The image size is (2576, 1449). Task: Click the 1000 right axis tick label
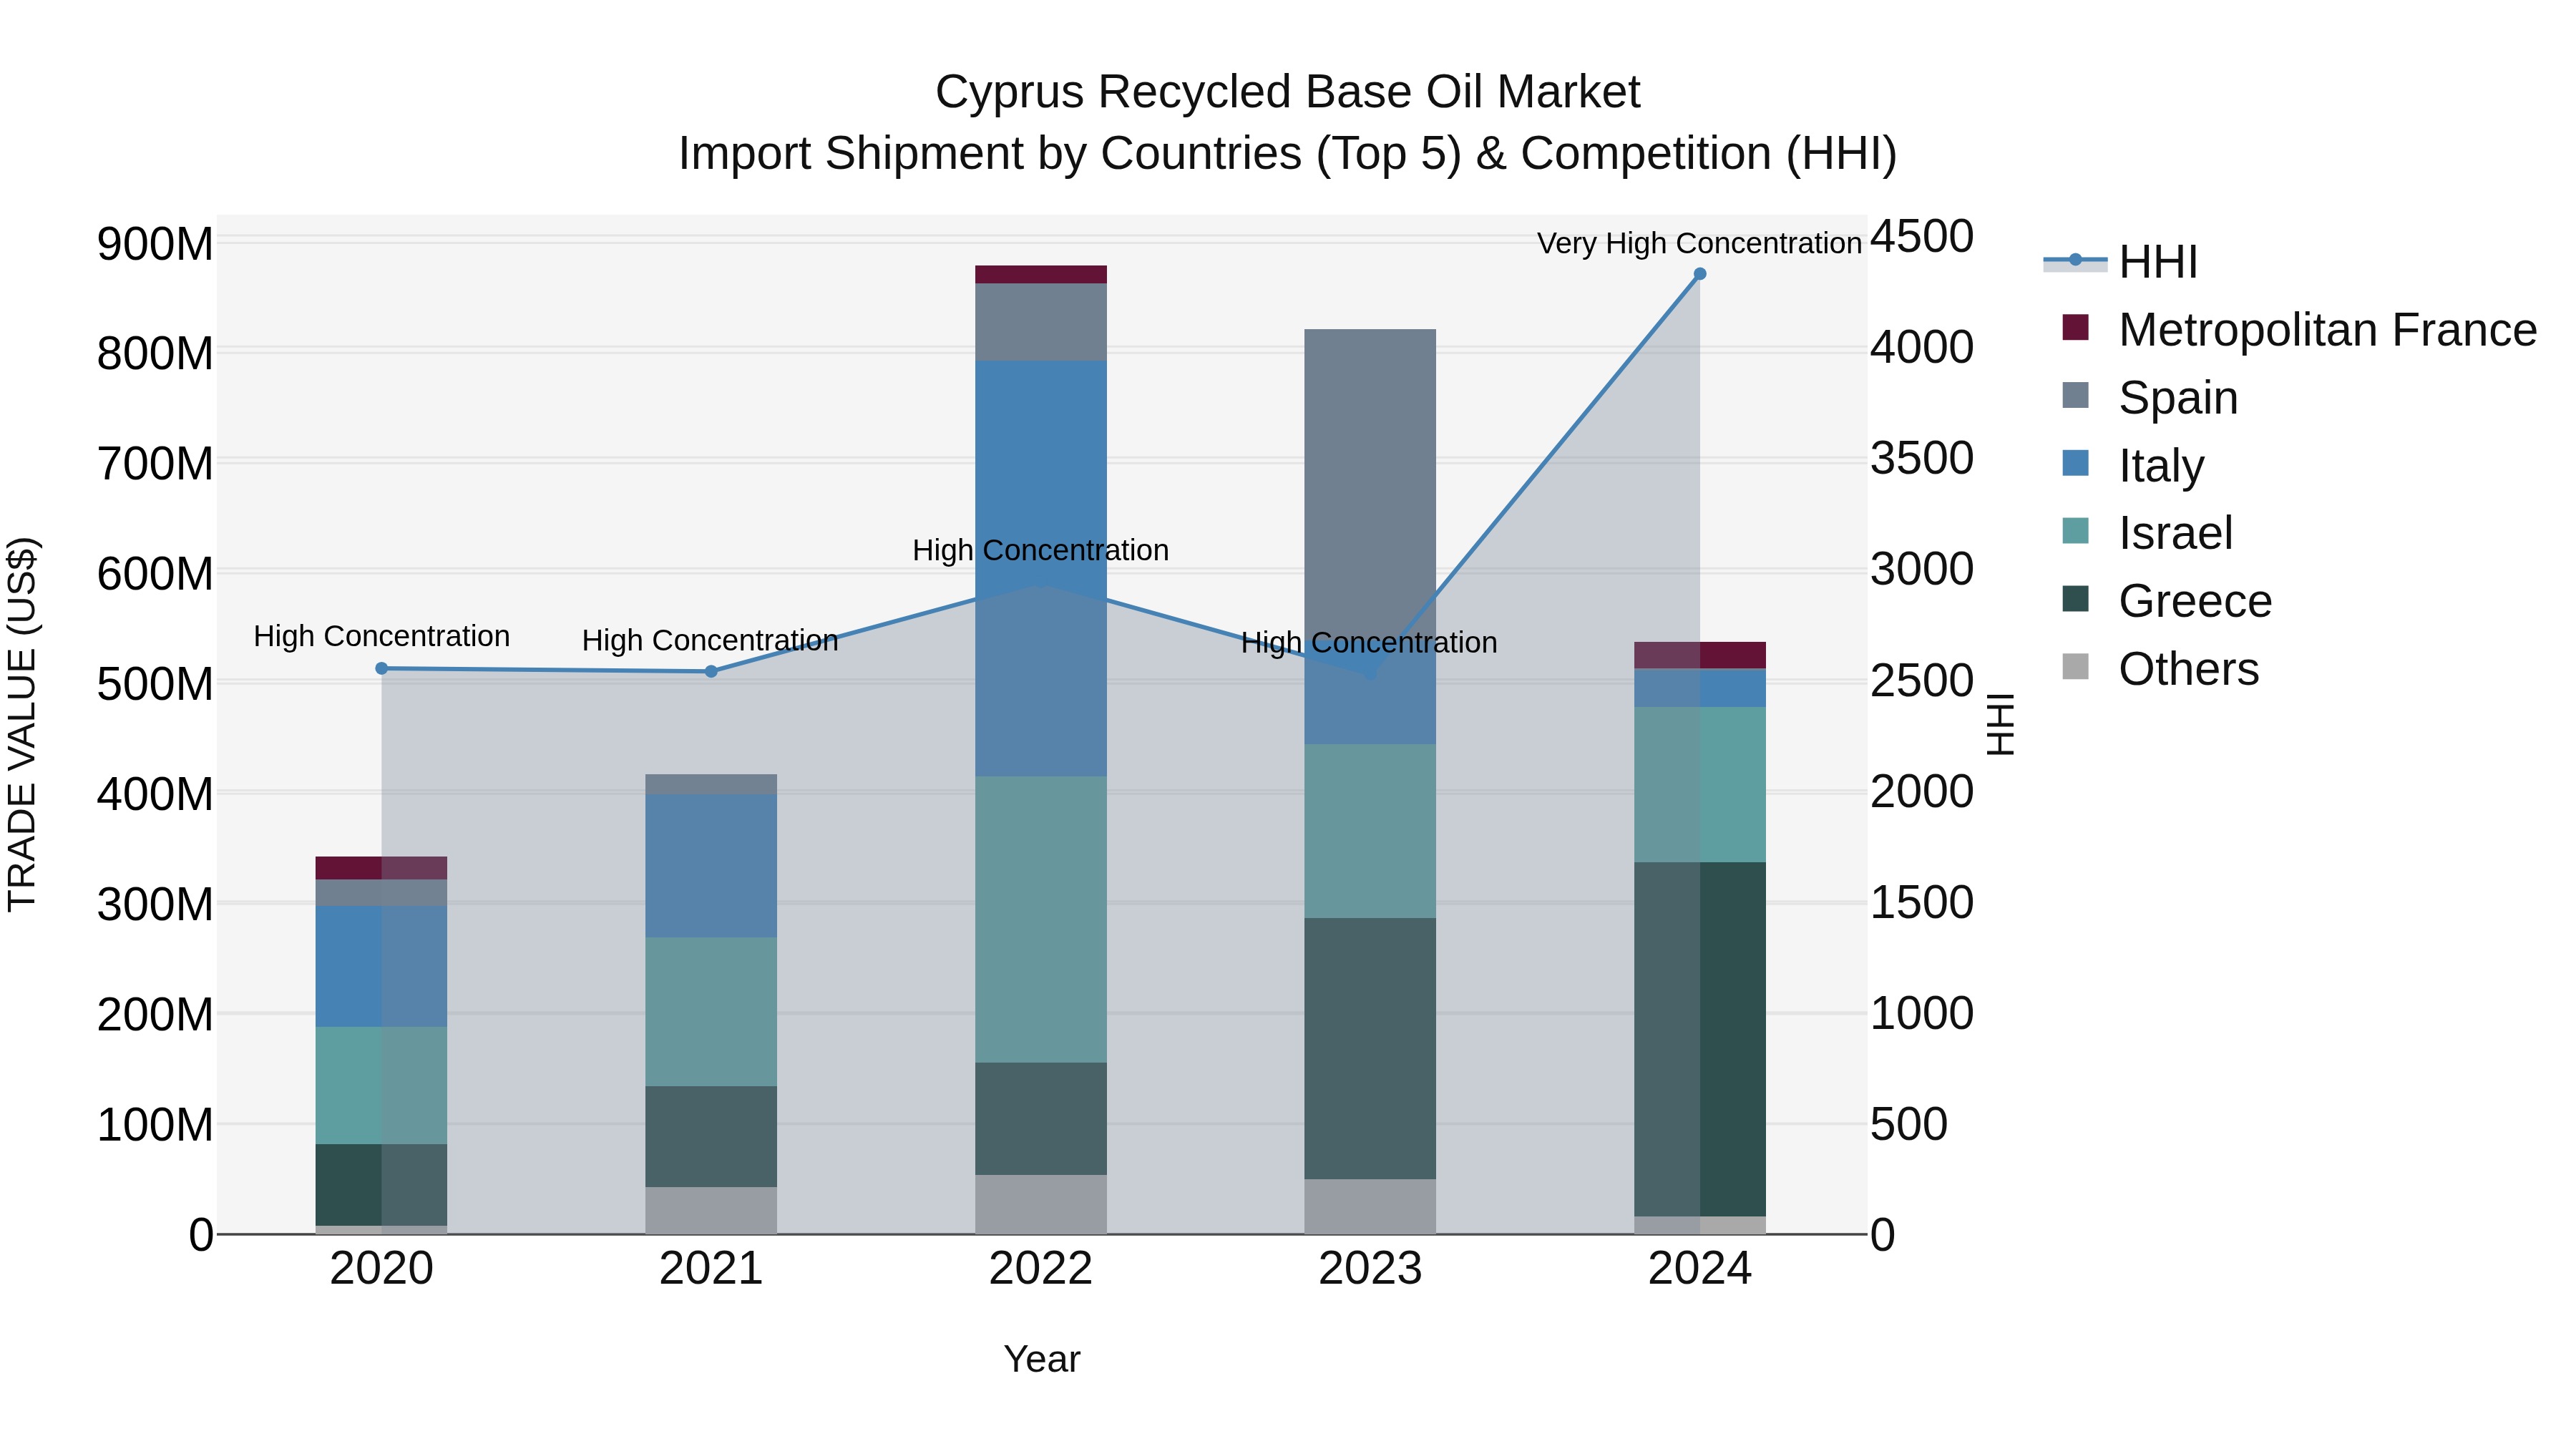(1922, 1013)
